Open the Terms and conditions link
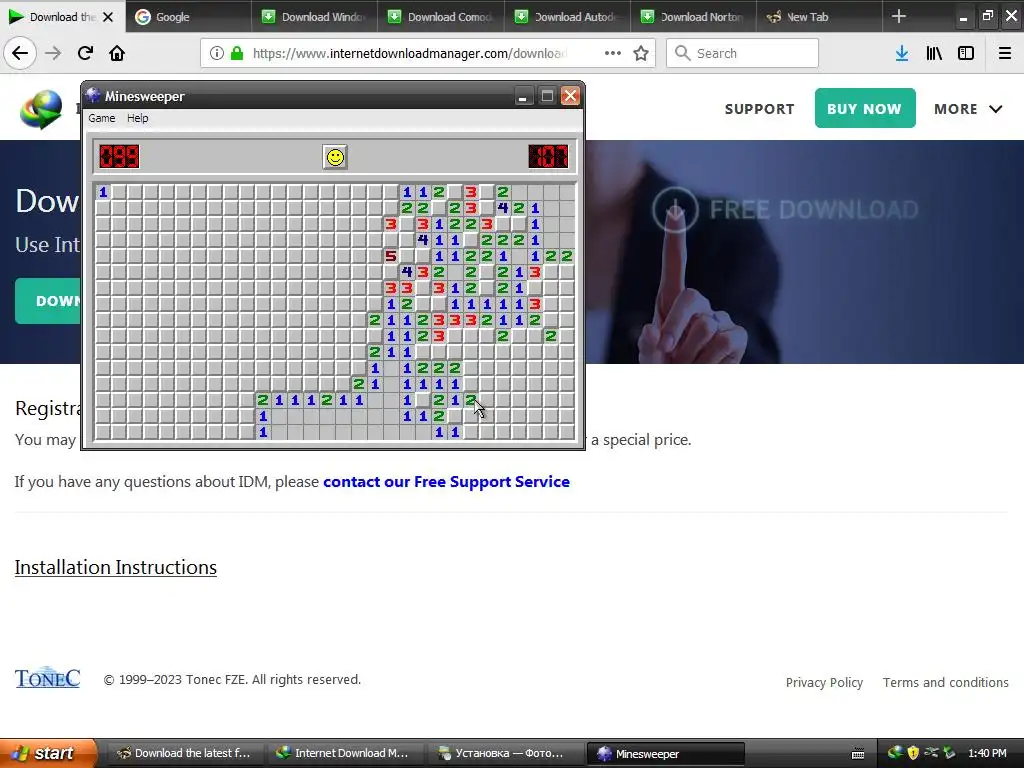1024x768 pixels. click(x=946, y=682)
